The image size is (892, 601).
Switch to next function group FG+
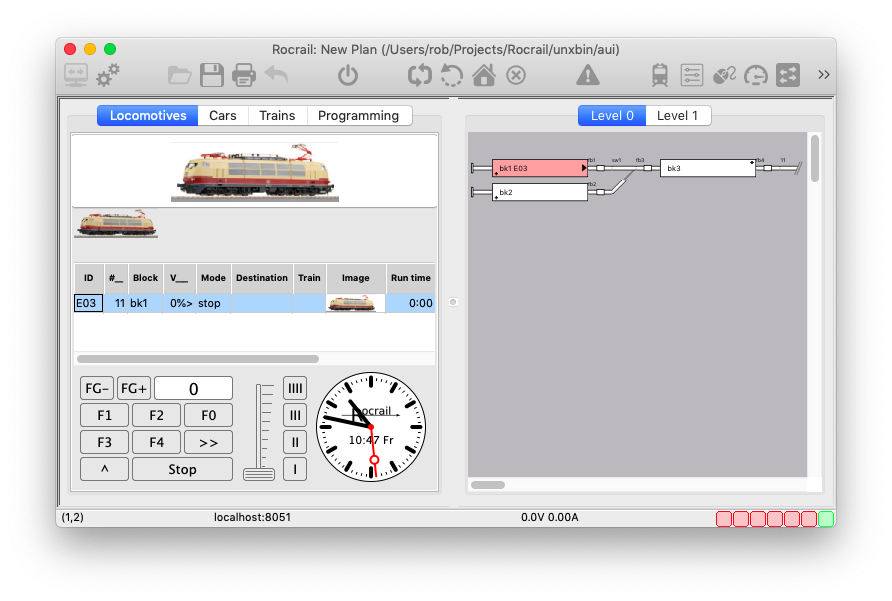pos(134,388)
